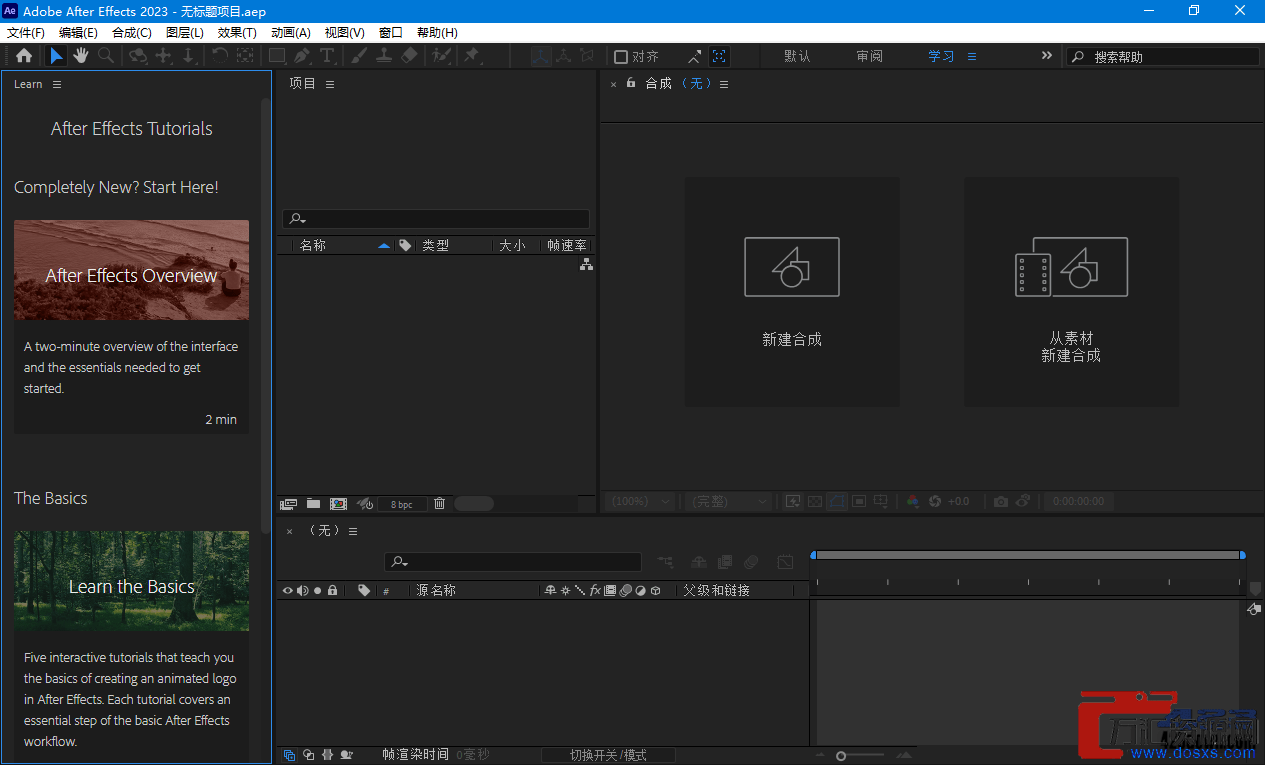1265x765 pixels.
Task: Click the reset exposure icon
Action: pyautogui.click(x=935, y=501)
